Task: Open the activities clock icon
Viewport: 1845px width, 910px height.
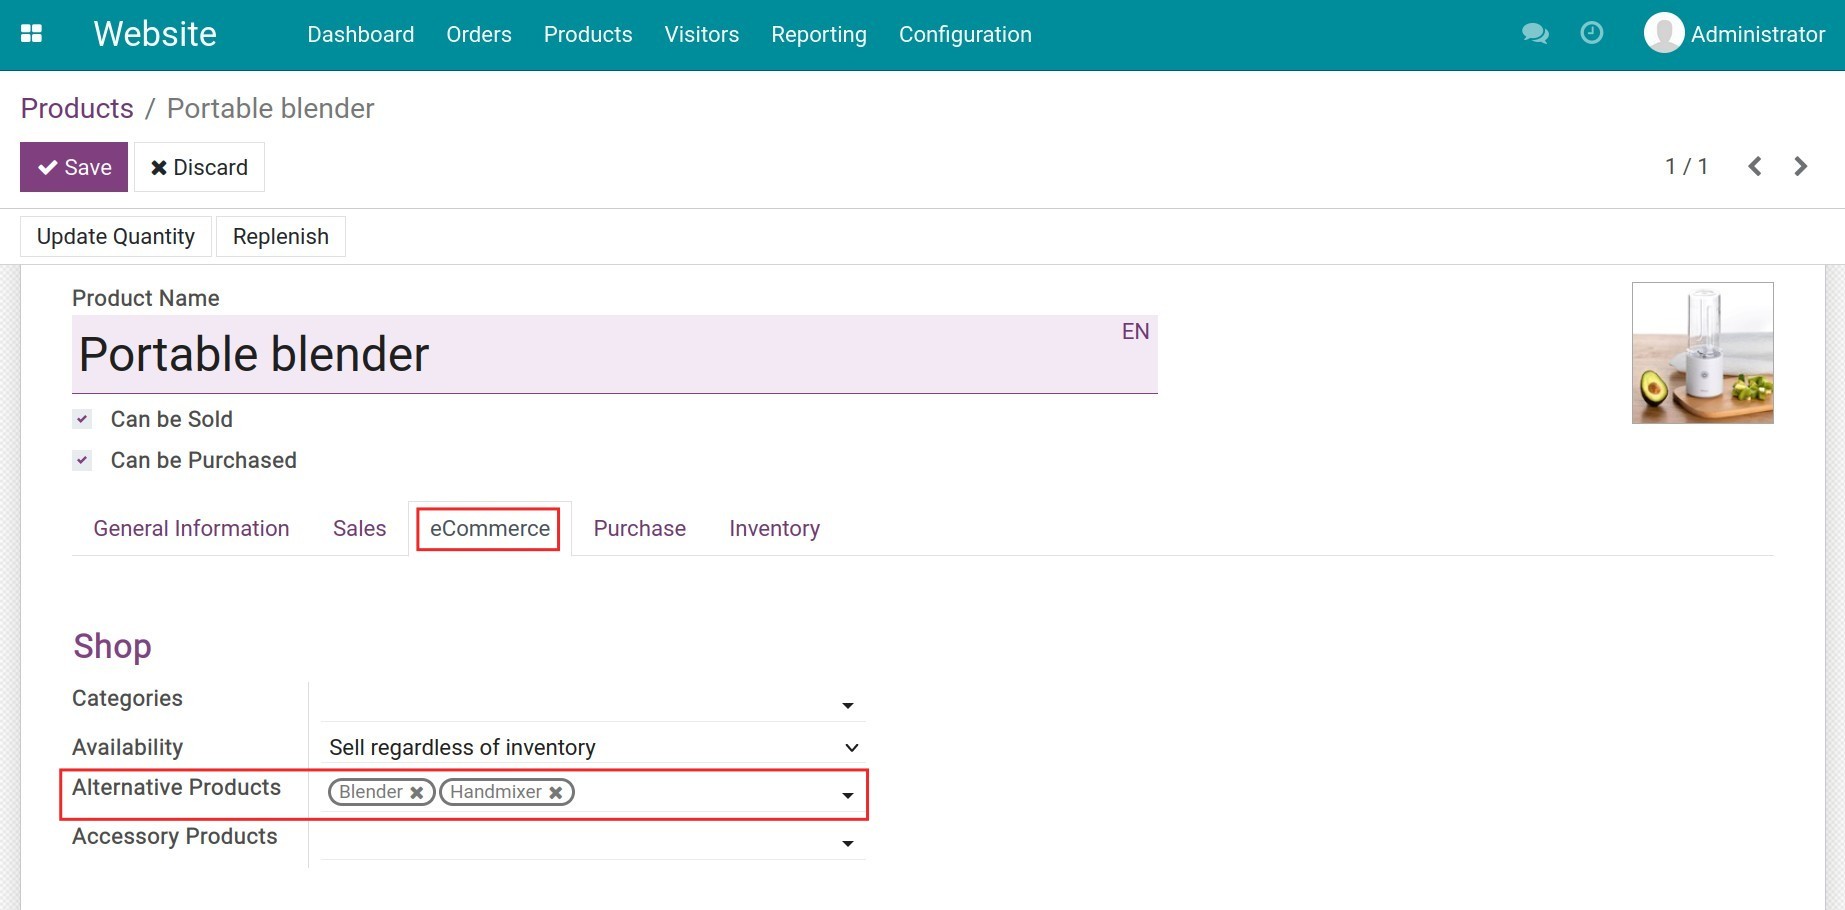Action: [1591, 34]
